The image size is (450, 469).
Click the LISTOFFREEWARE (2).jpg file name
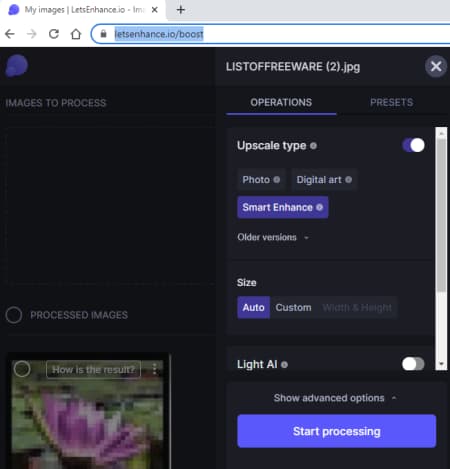tap(293, 67)
